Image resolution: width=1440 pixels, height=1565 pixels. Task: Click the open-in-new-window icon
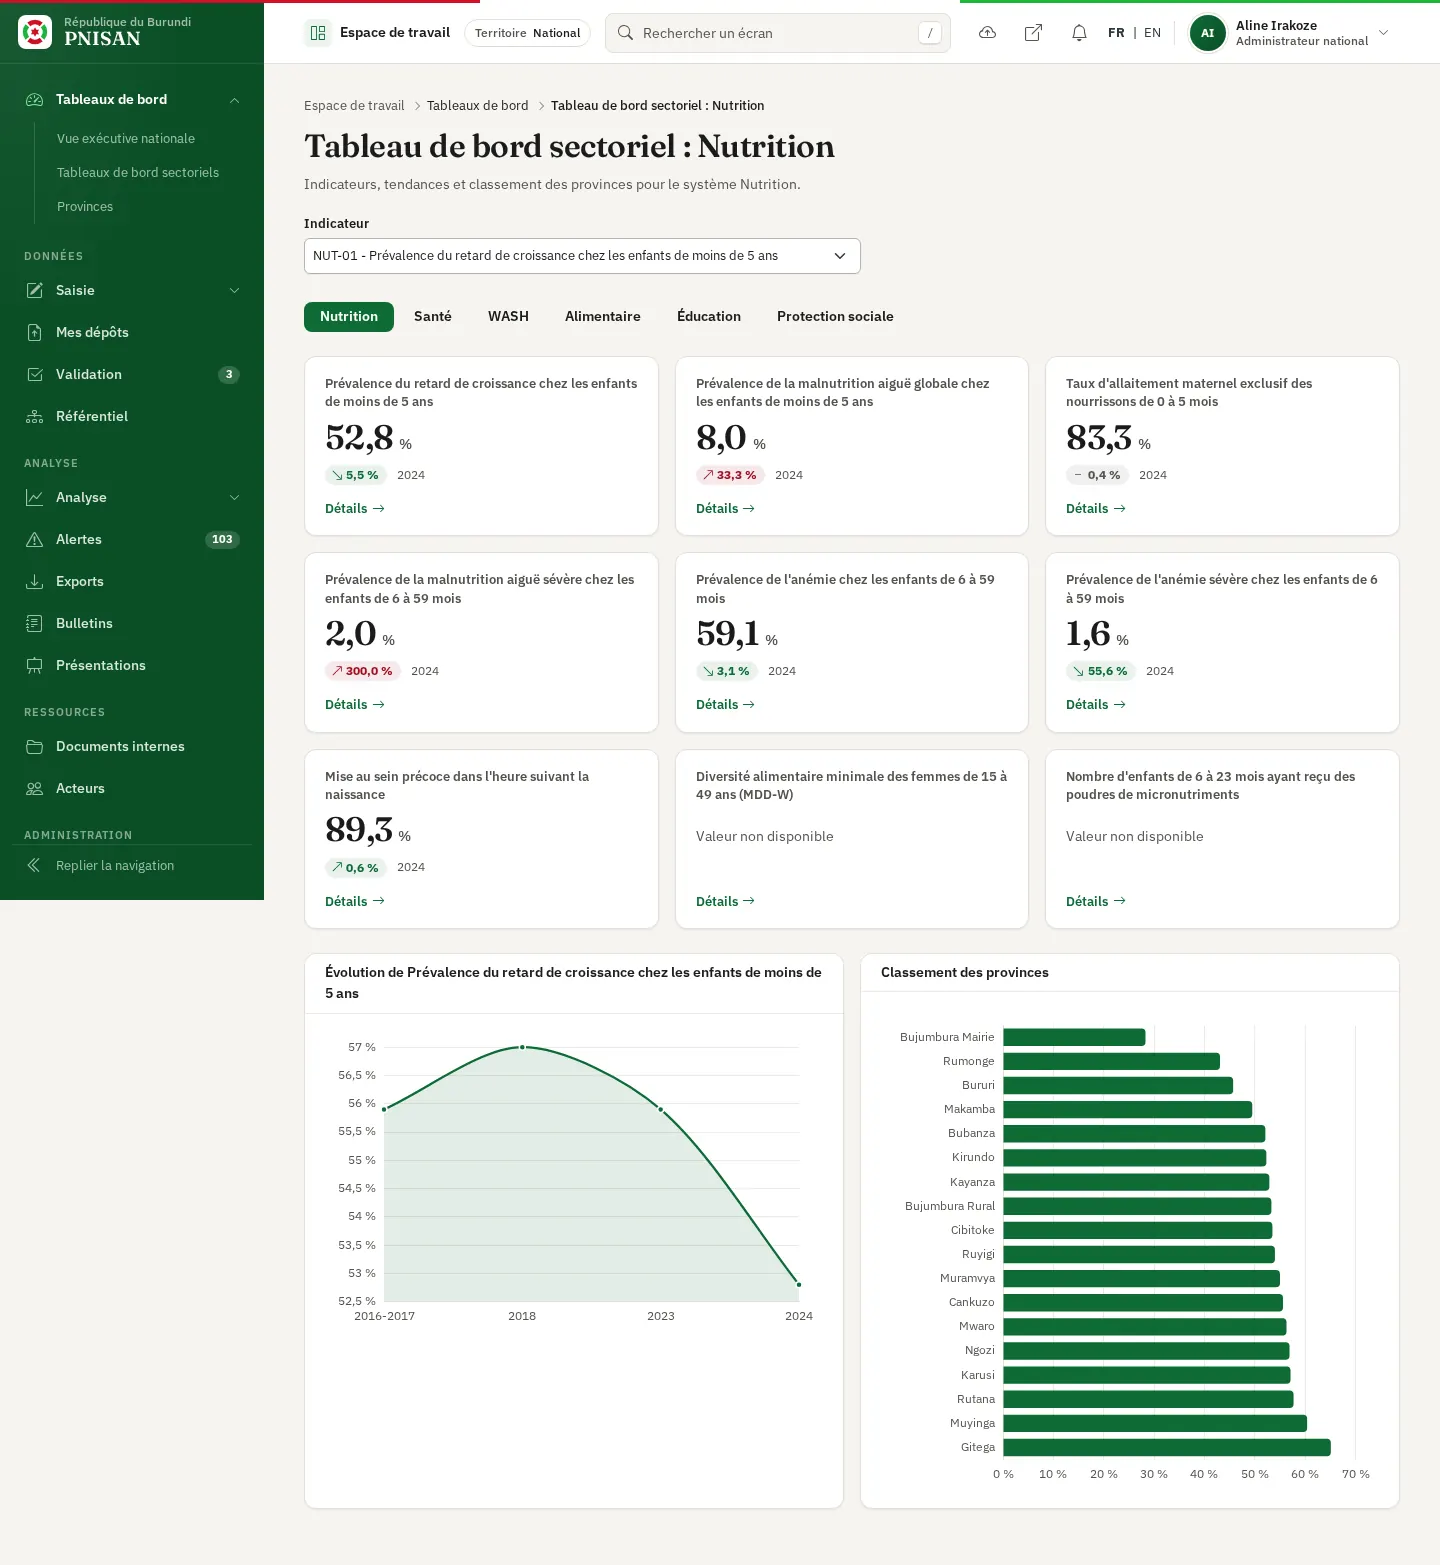(x=1033, y=33)
